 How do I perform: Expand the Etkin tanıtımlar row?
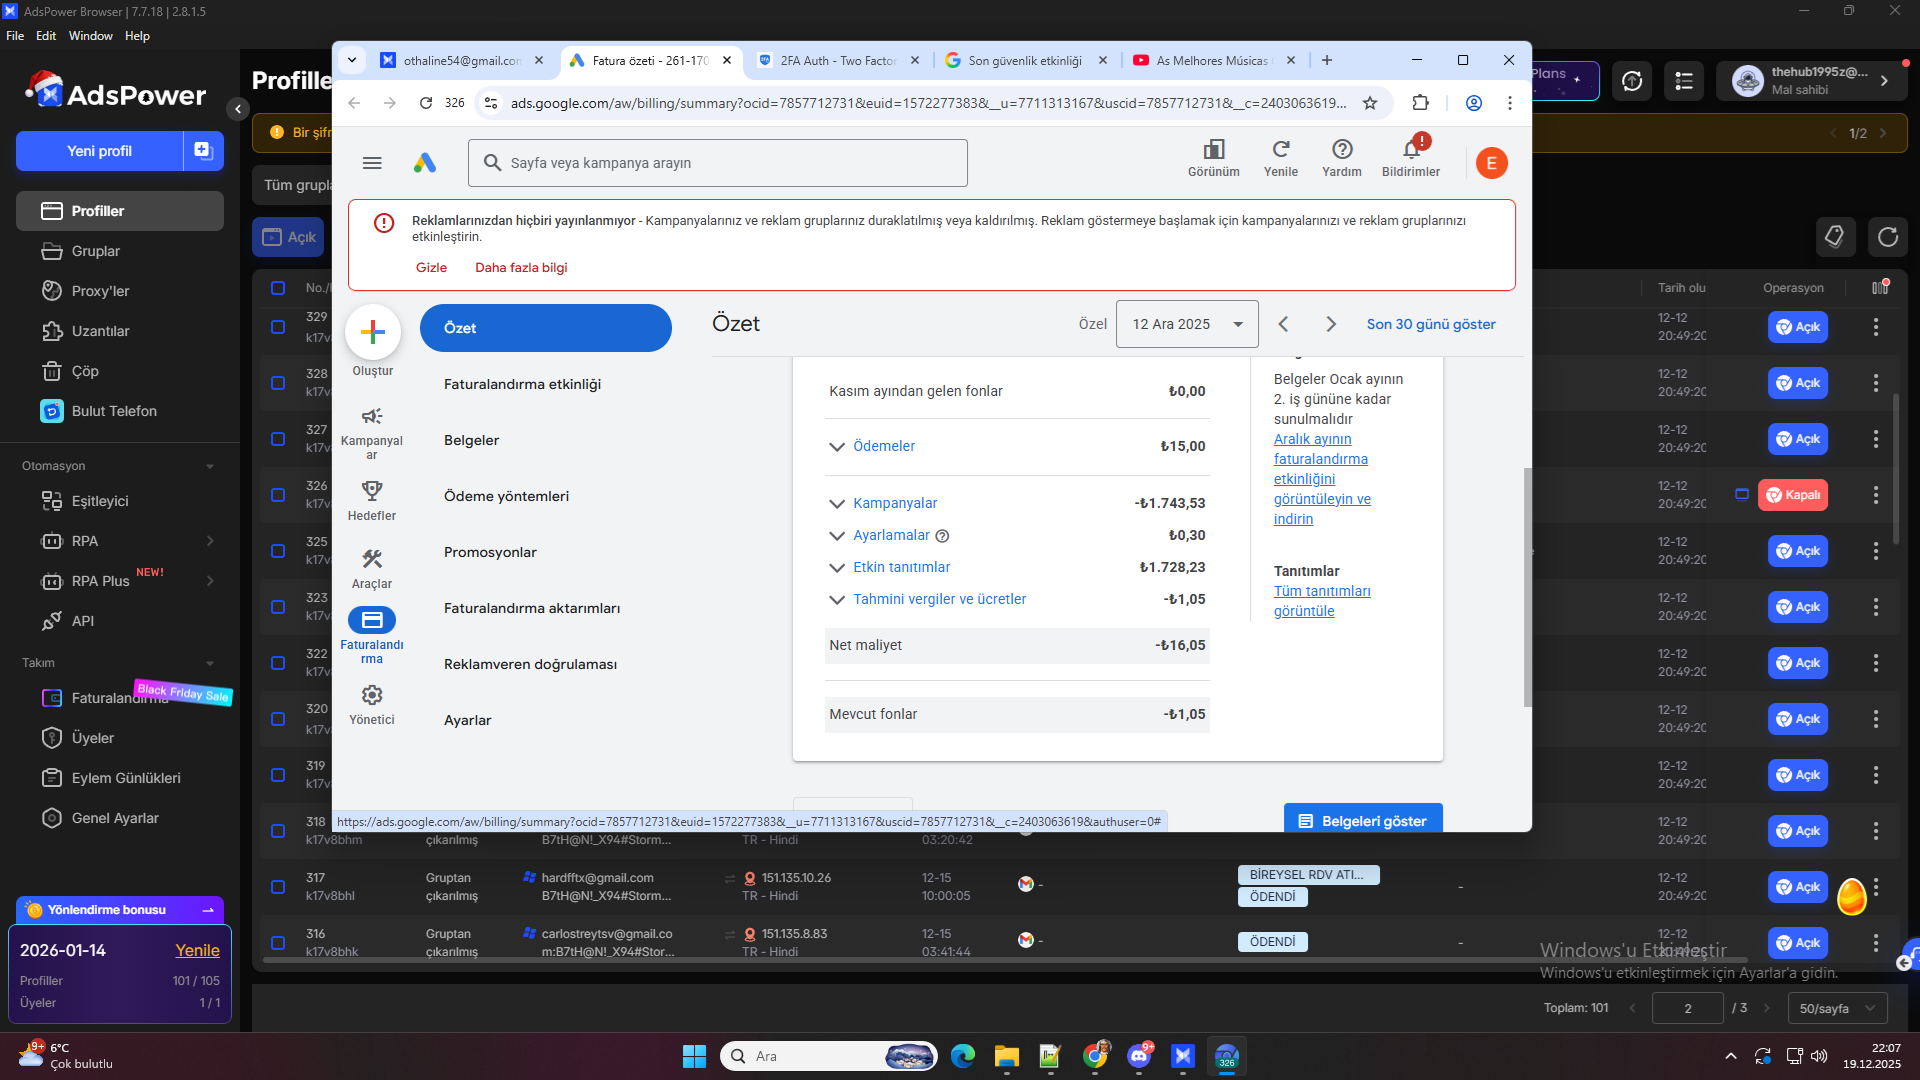pos(837,568)
